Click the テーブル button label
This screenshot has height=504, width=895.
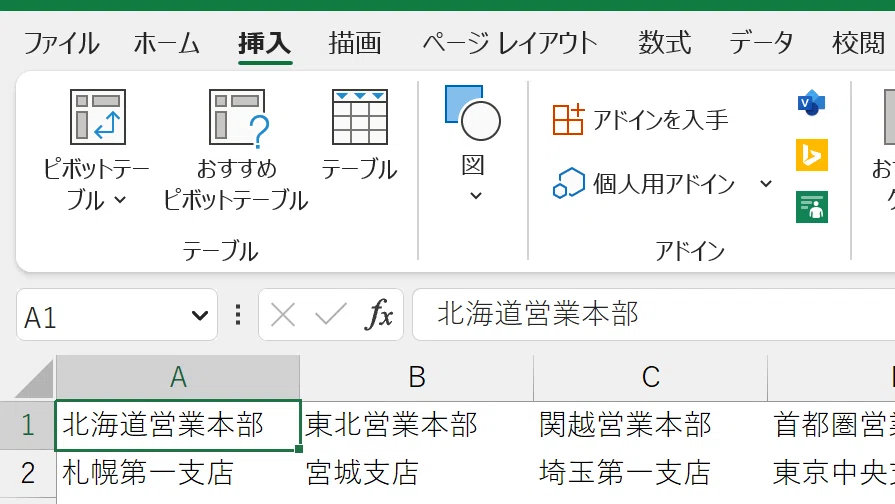(x=359, y=169)
